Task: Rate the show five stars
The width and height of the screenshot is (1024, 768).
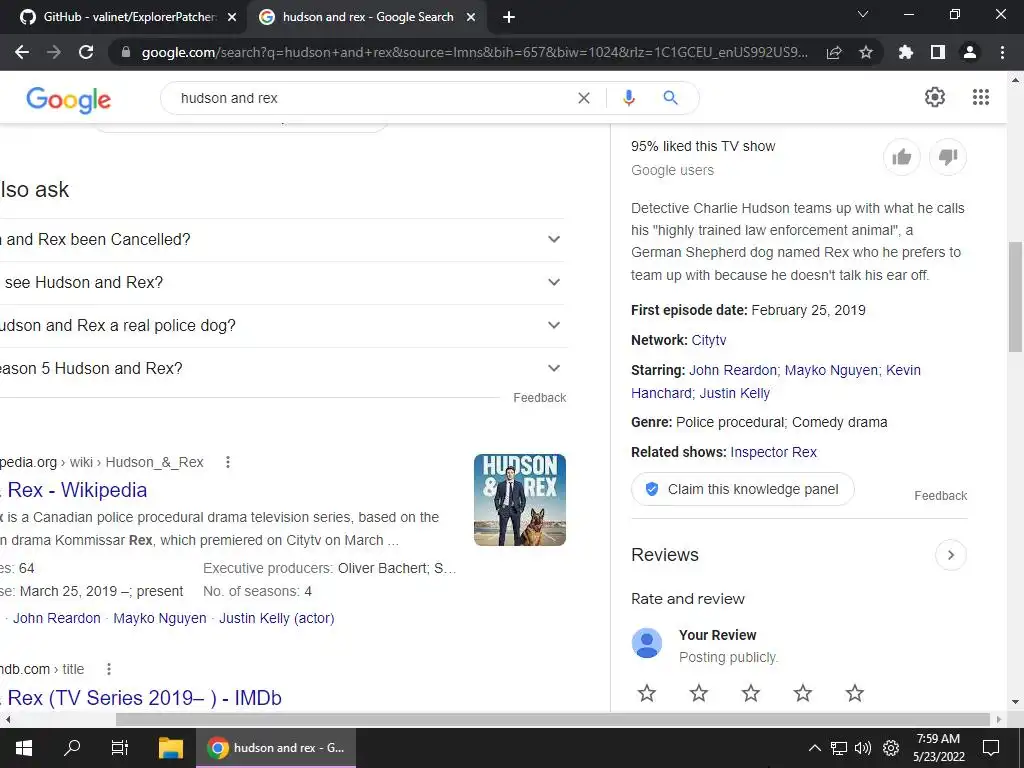Action: (x=854, y=693)
